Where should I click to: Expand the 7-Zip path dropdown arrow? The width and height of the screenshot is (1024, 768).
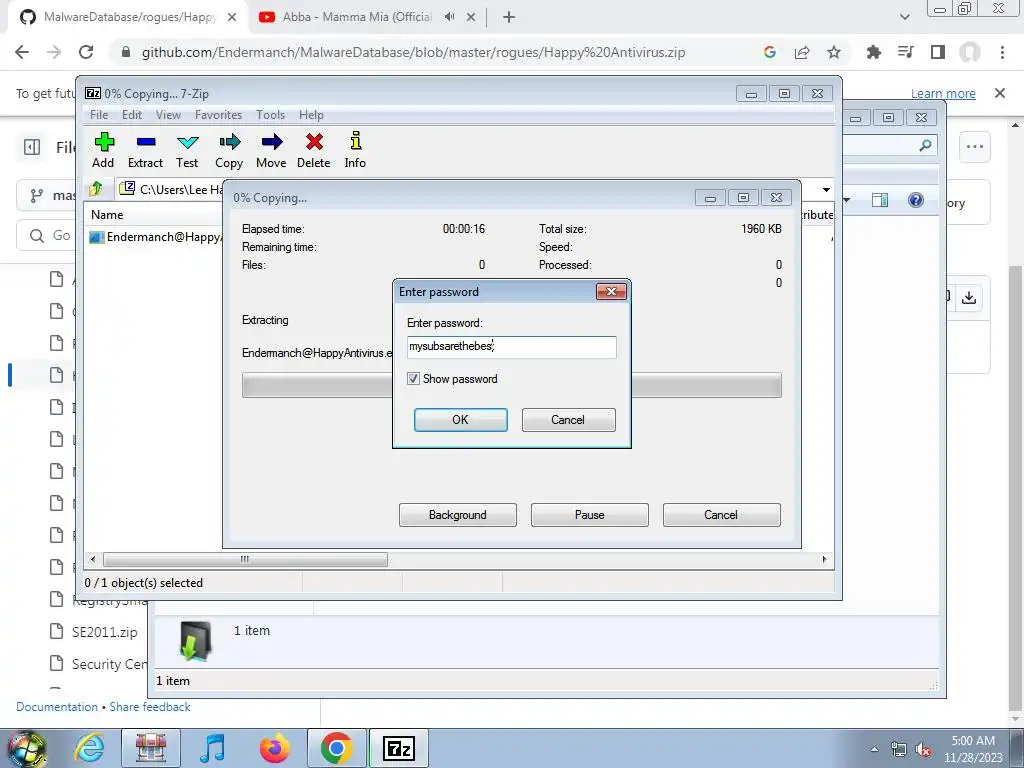pos(826,189)
